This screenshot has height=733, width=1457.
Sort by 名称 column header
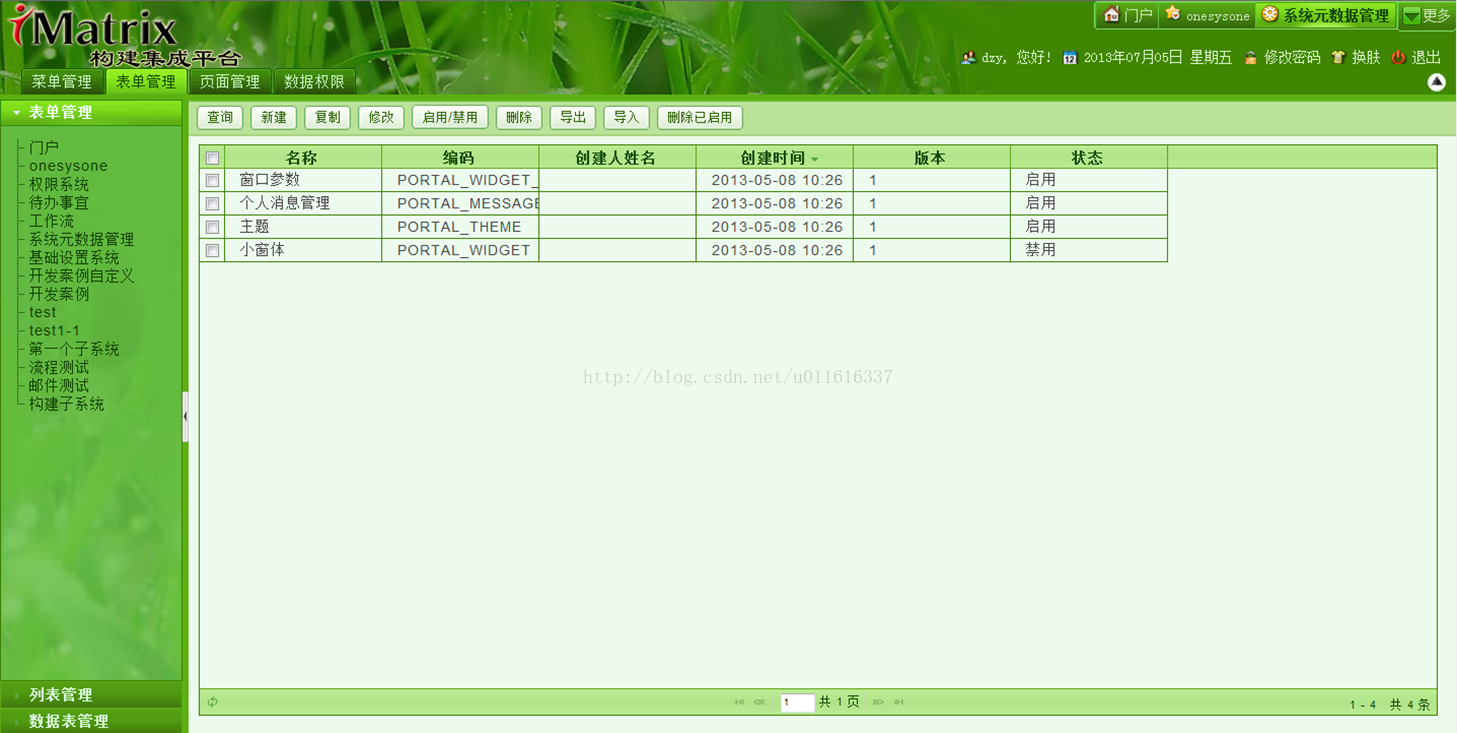click(302, 158)
